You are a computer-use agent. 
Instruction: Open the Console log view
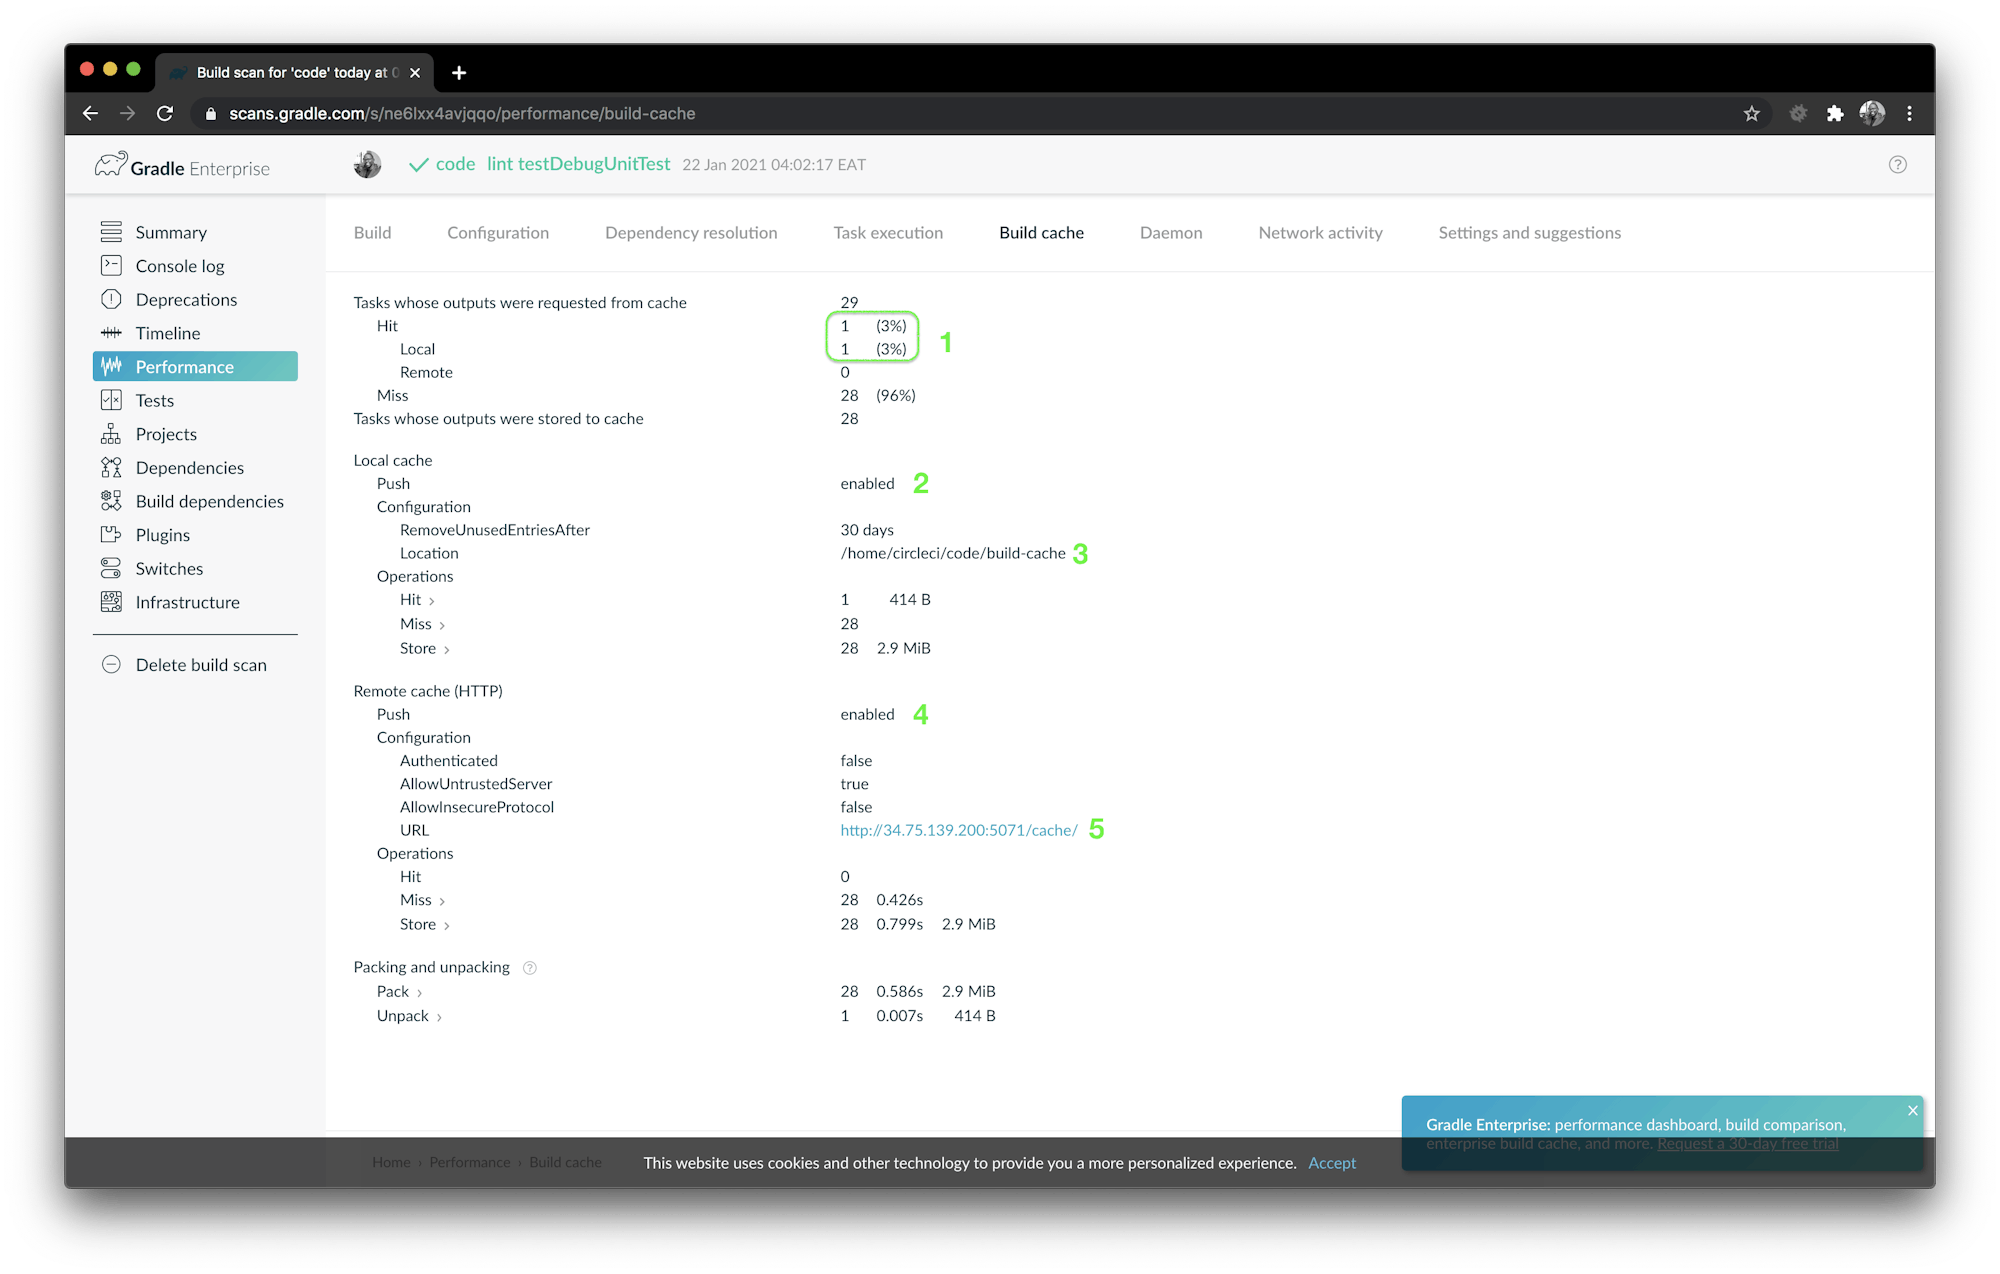[x=177, y=265]
